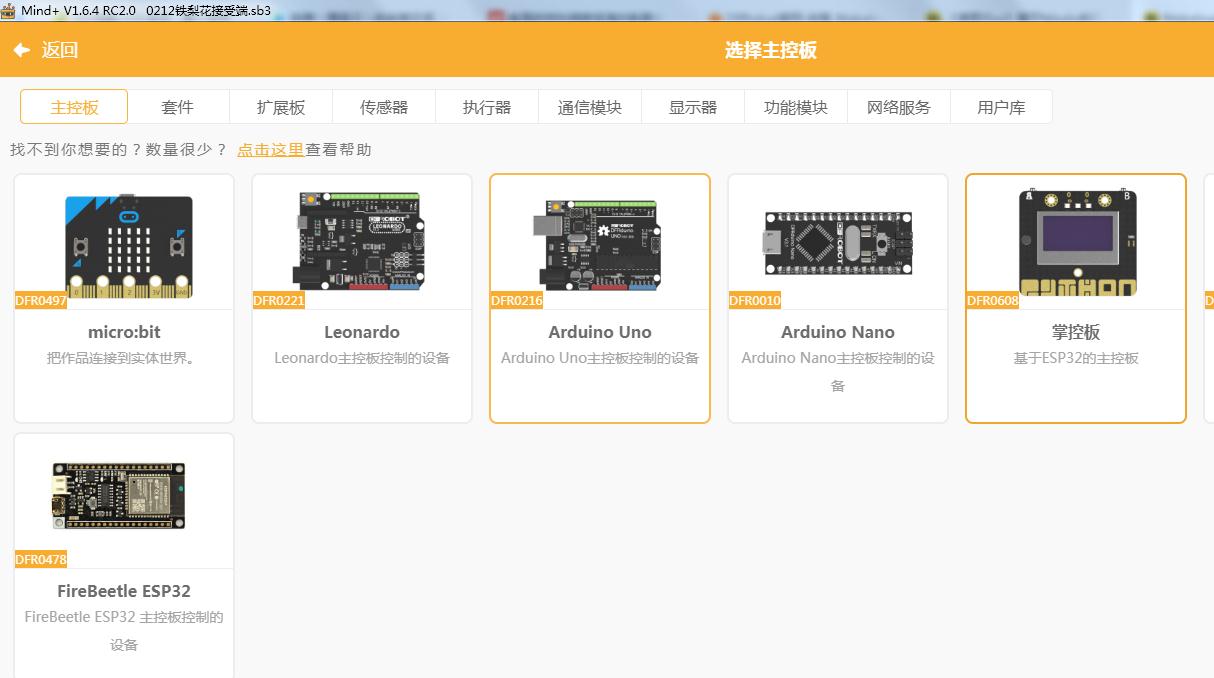Image resolution: width=1214 pixels, height=678 pixels.
Task: Click the FireBeetle ESP32 card title
Action: (x=124, y=591)
